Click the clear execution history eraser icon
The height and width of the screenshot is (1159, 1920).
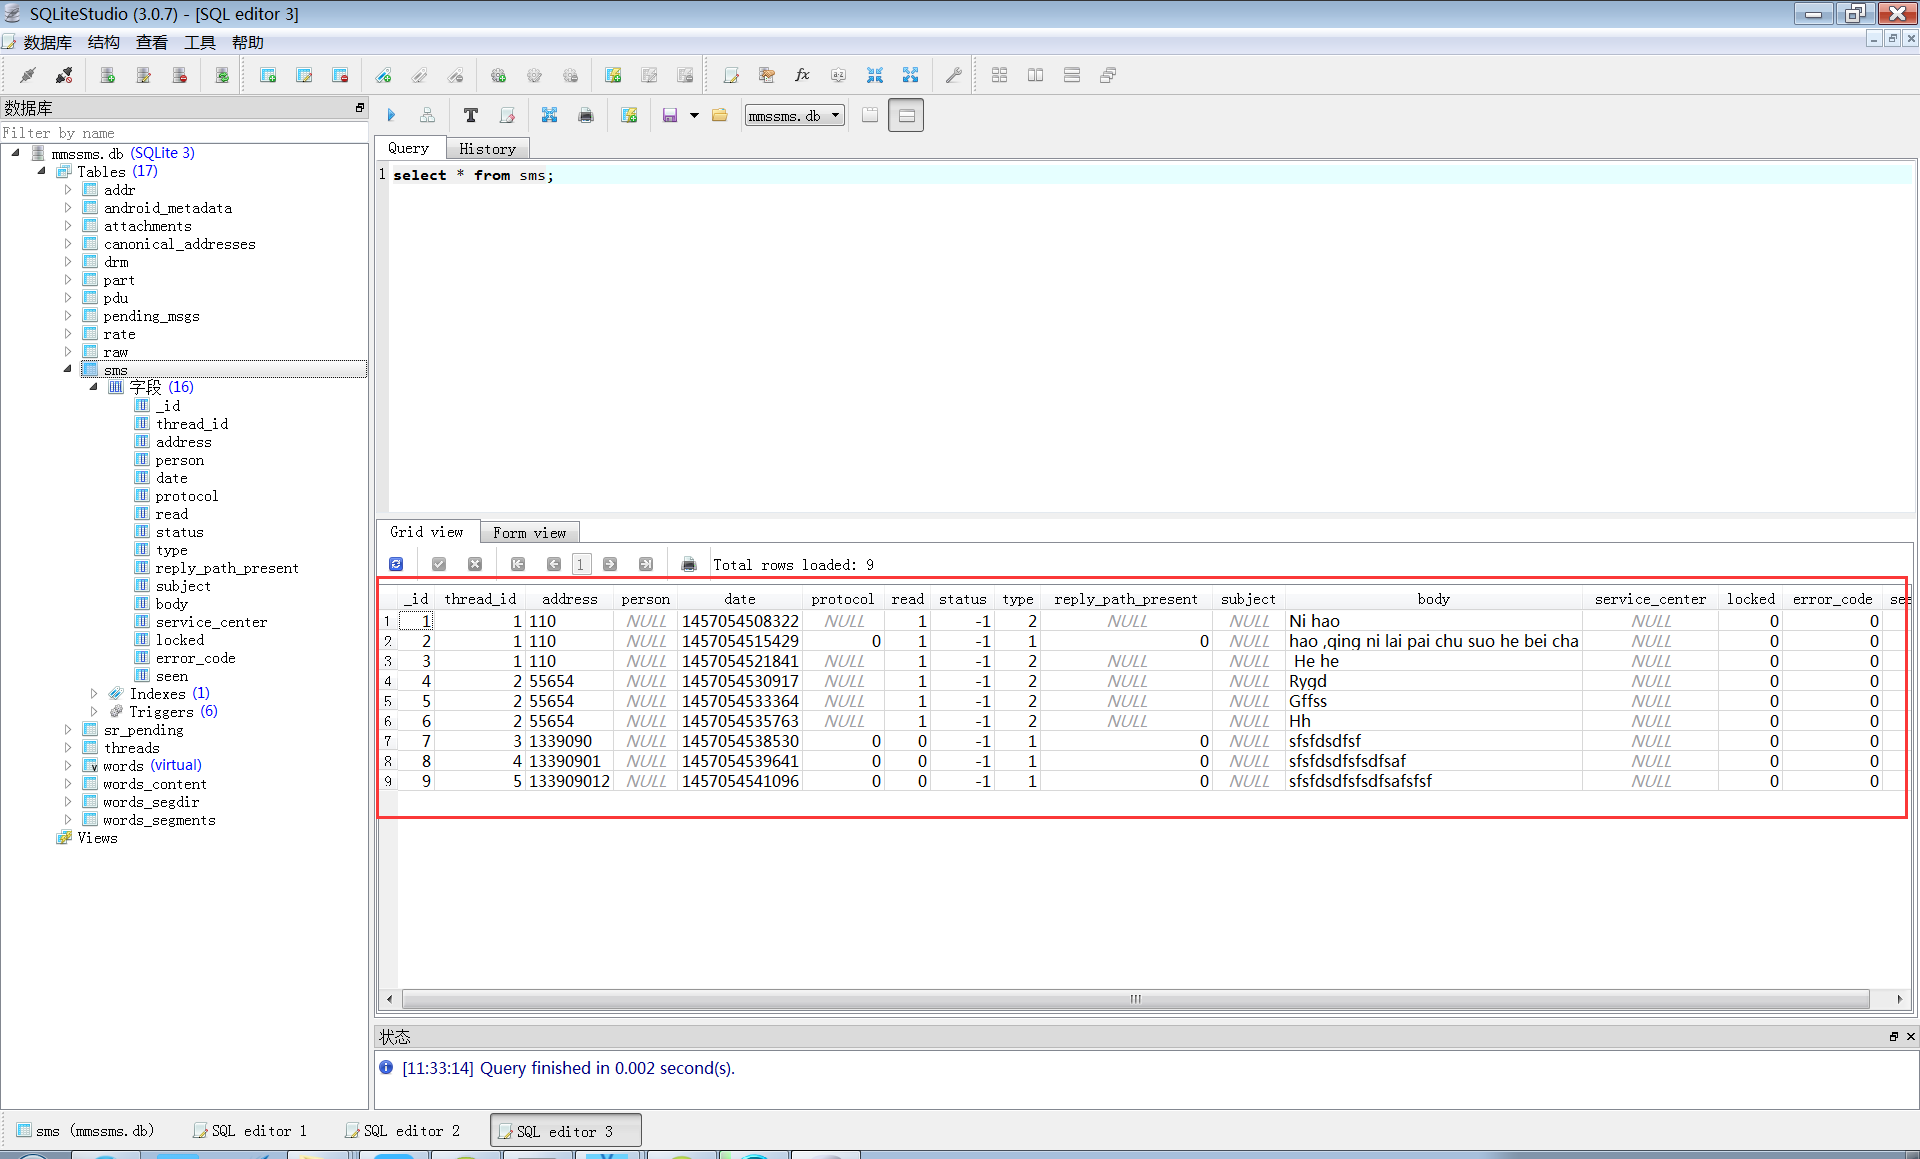pyautogui.click(x=507, y=116)
